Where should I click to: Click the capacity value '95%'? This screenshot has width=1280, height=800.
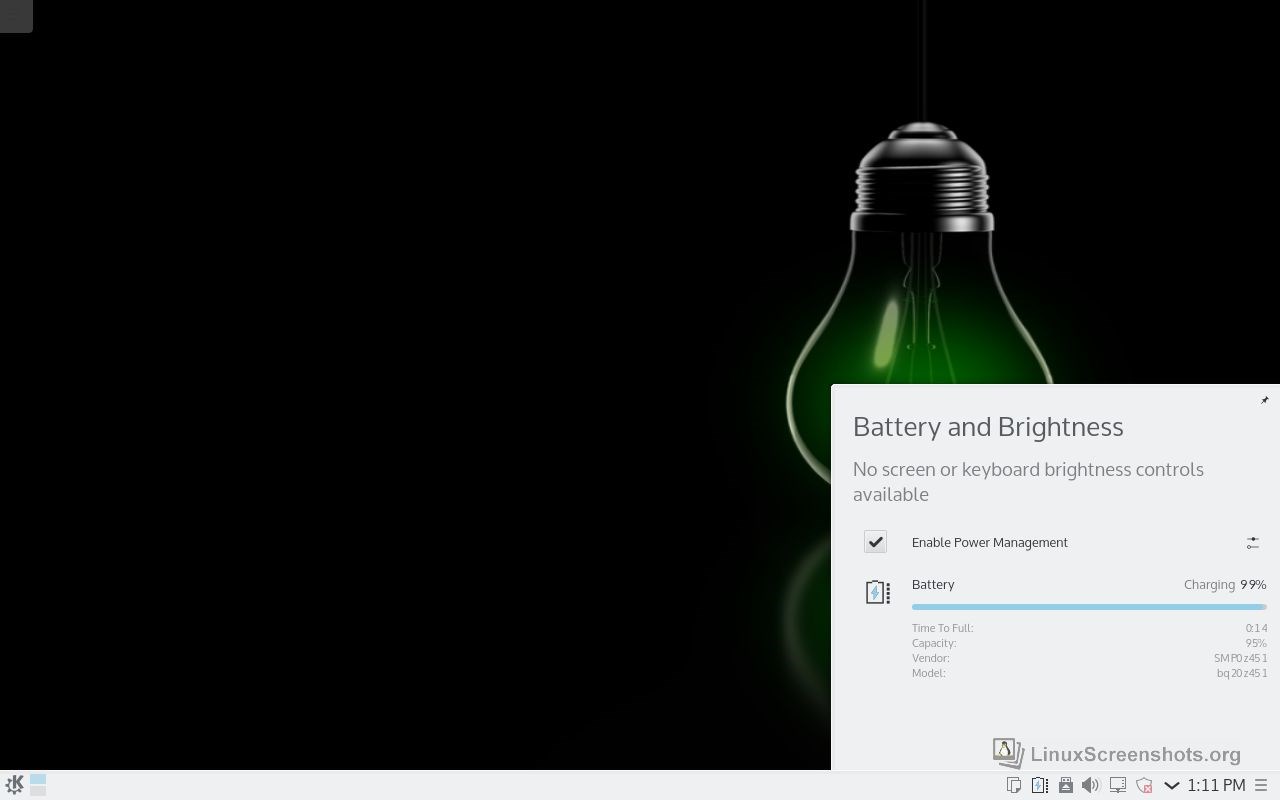[x=1256, y=643]
